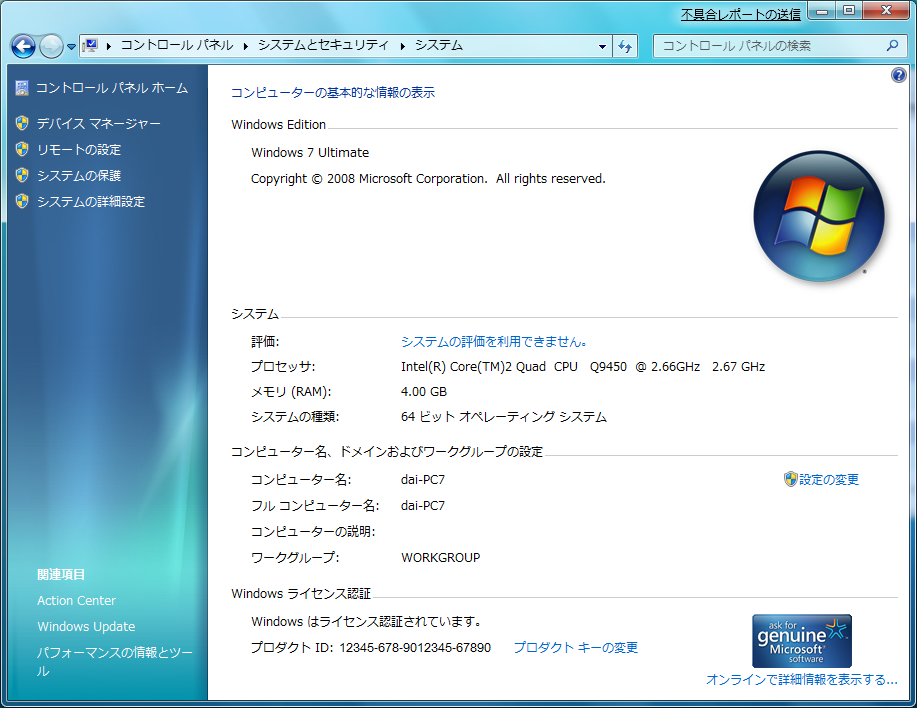Click the genuine Microsoft software badge
The height and width of the screenshot is (708, 917).
801,641
